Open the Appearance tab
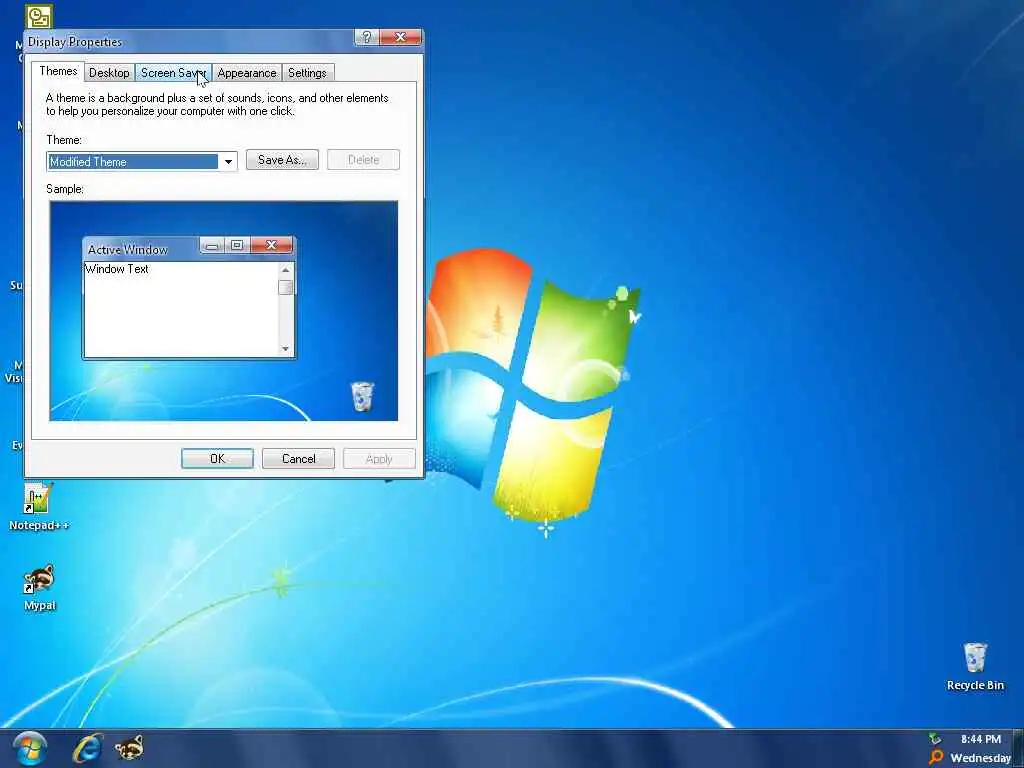This screenshot has width=1024, height=768. pyautogui.click(x=247, y=72)
